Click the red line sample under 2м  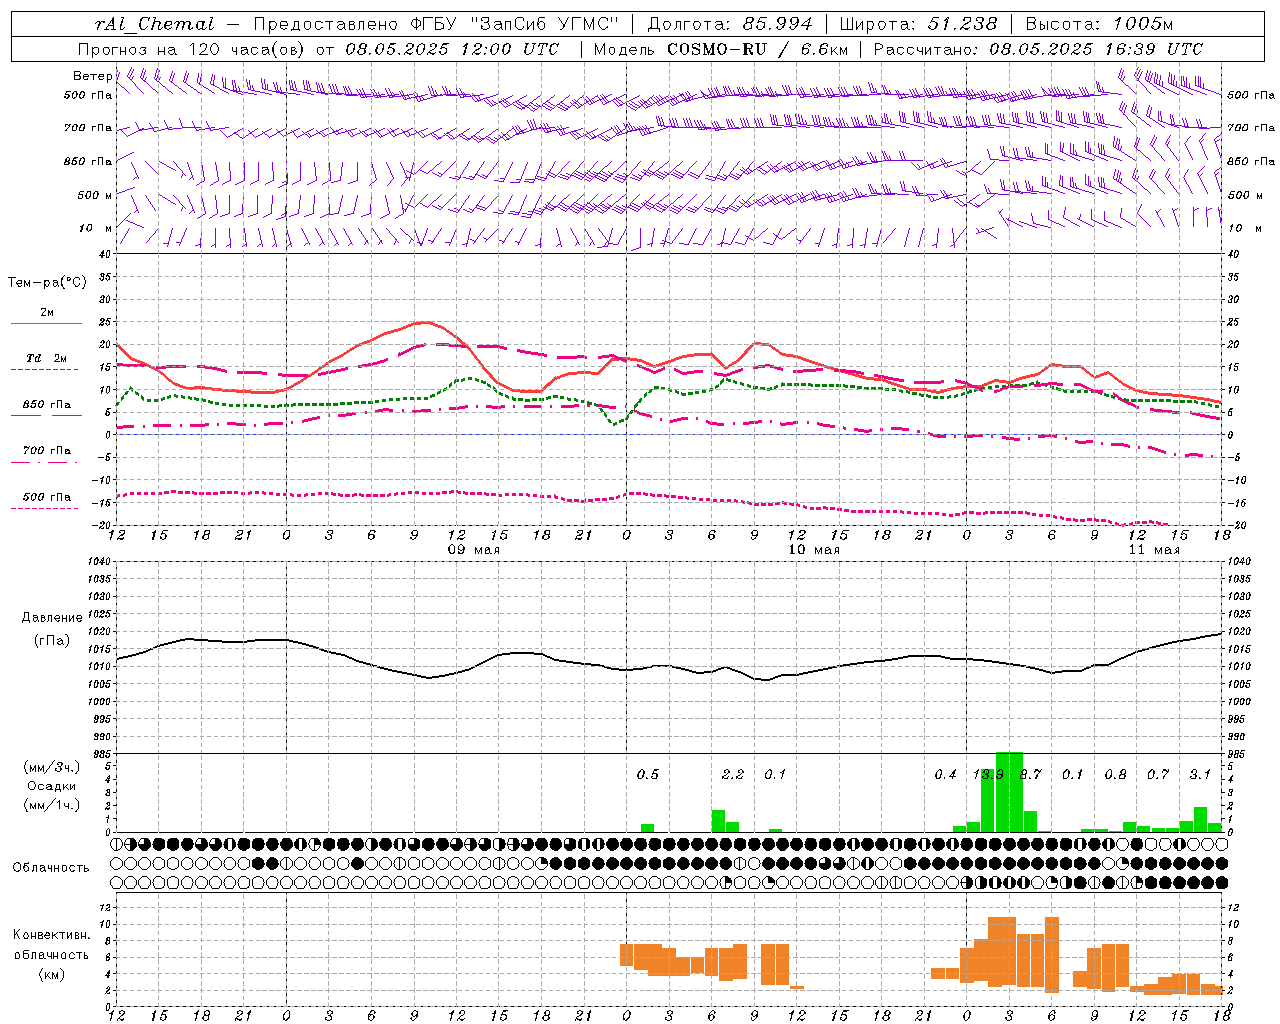pyautogui.click(x=46, y=324)
